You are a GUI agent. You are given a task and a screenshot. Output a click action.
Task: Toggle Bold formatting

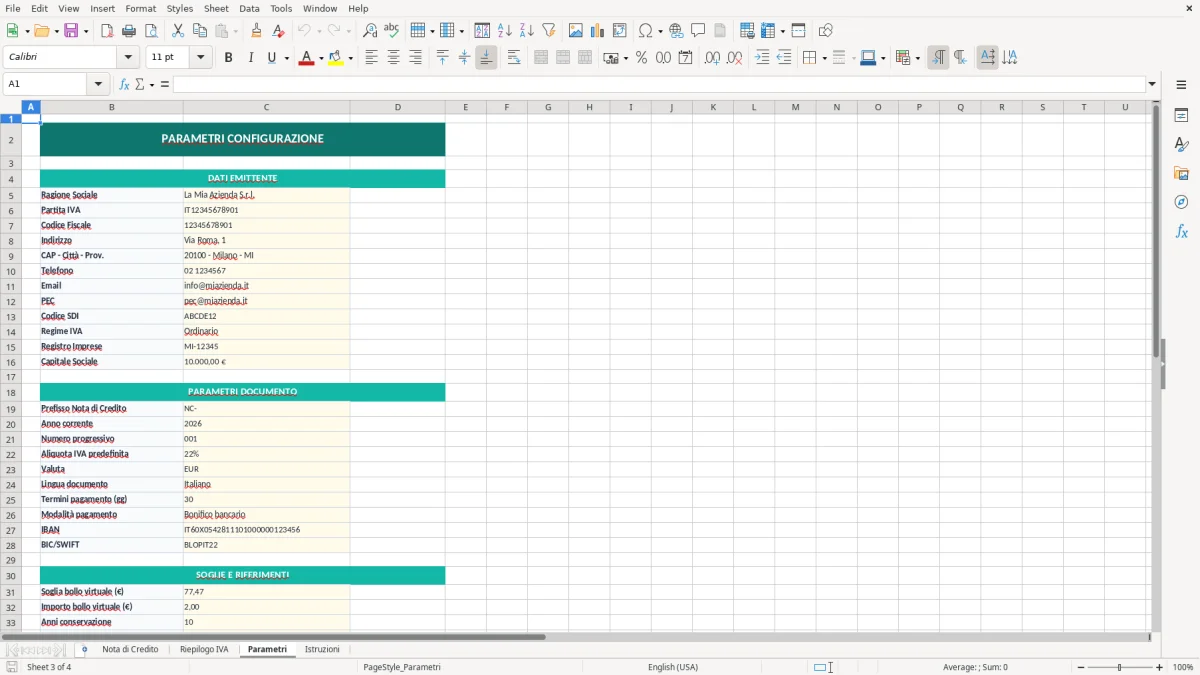[228, 58]
